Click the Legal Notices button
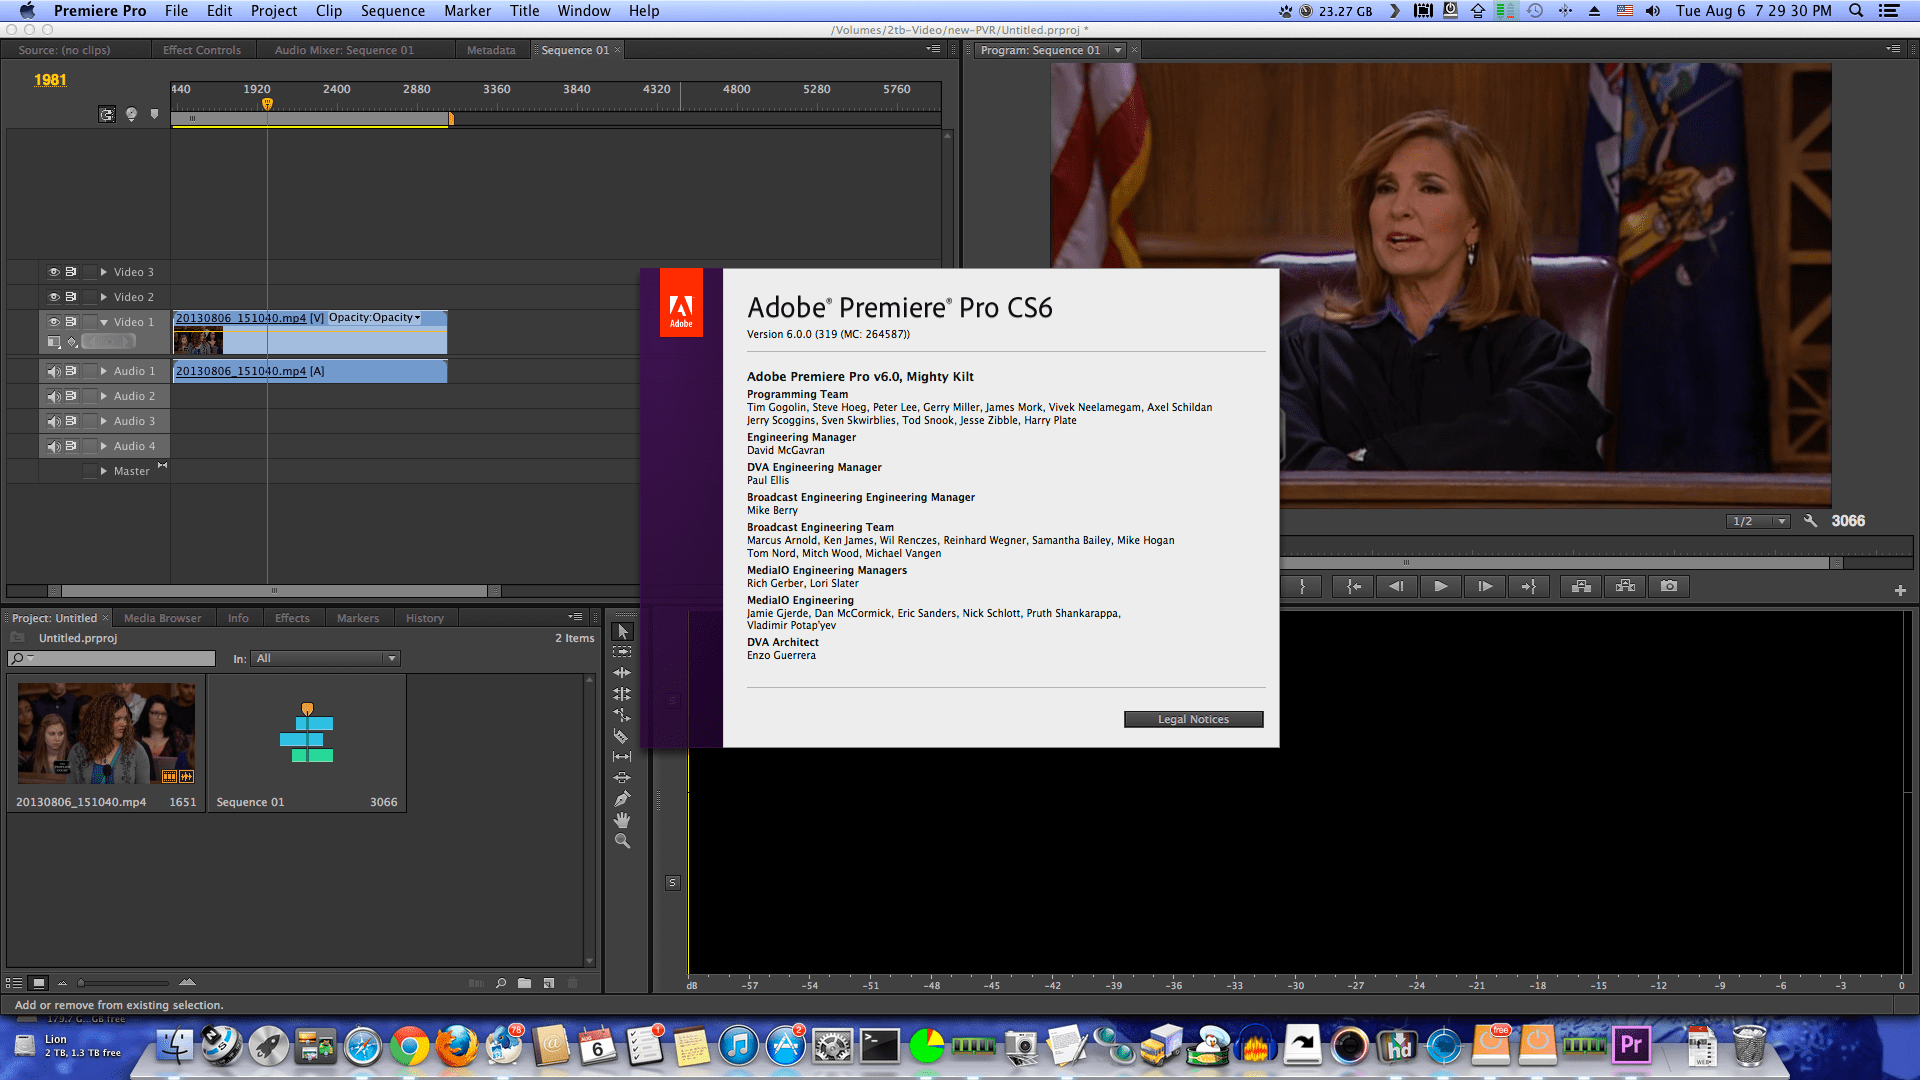The height and width of the screenshot is (1080, 1920). point(1193,719)
